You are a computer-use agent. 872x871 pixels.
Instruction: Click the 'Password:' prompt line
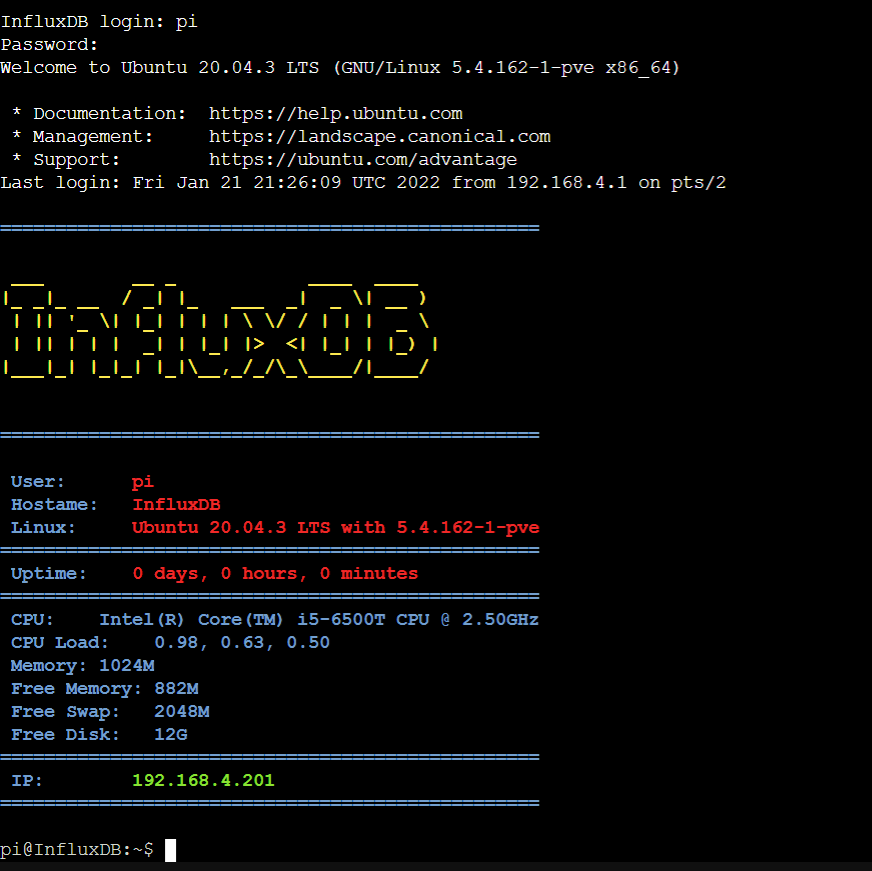tap(49, 44)
